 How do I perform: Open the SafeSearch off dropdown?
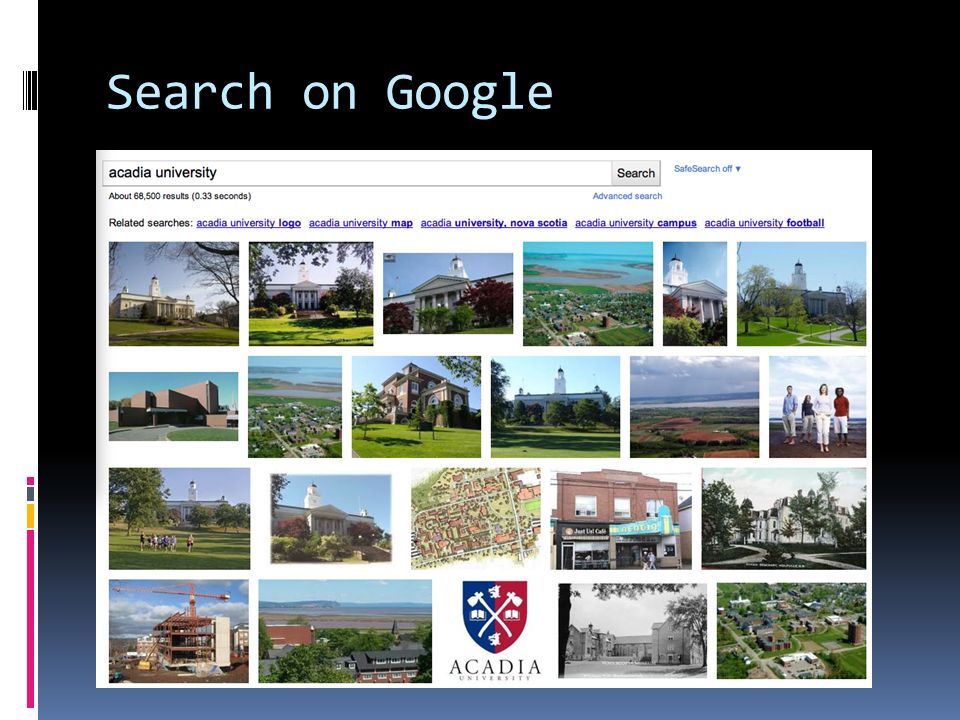pyautogui.click(x=707, y=168)
